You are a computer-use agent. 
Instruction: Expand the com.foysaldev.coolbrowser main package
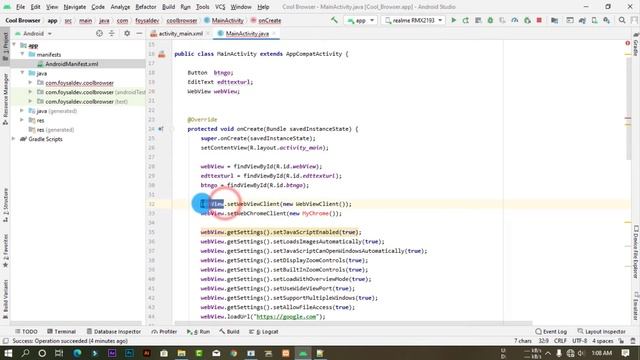30,82
